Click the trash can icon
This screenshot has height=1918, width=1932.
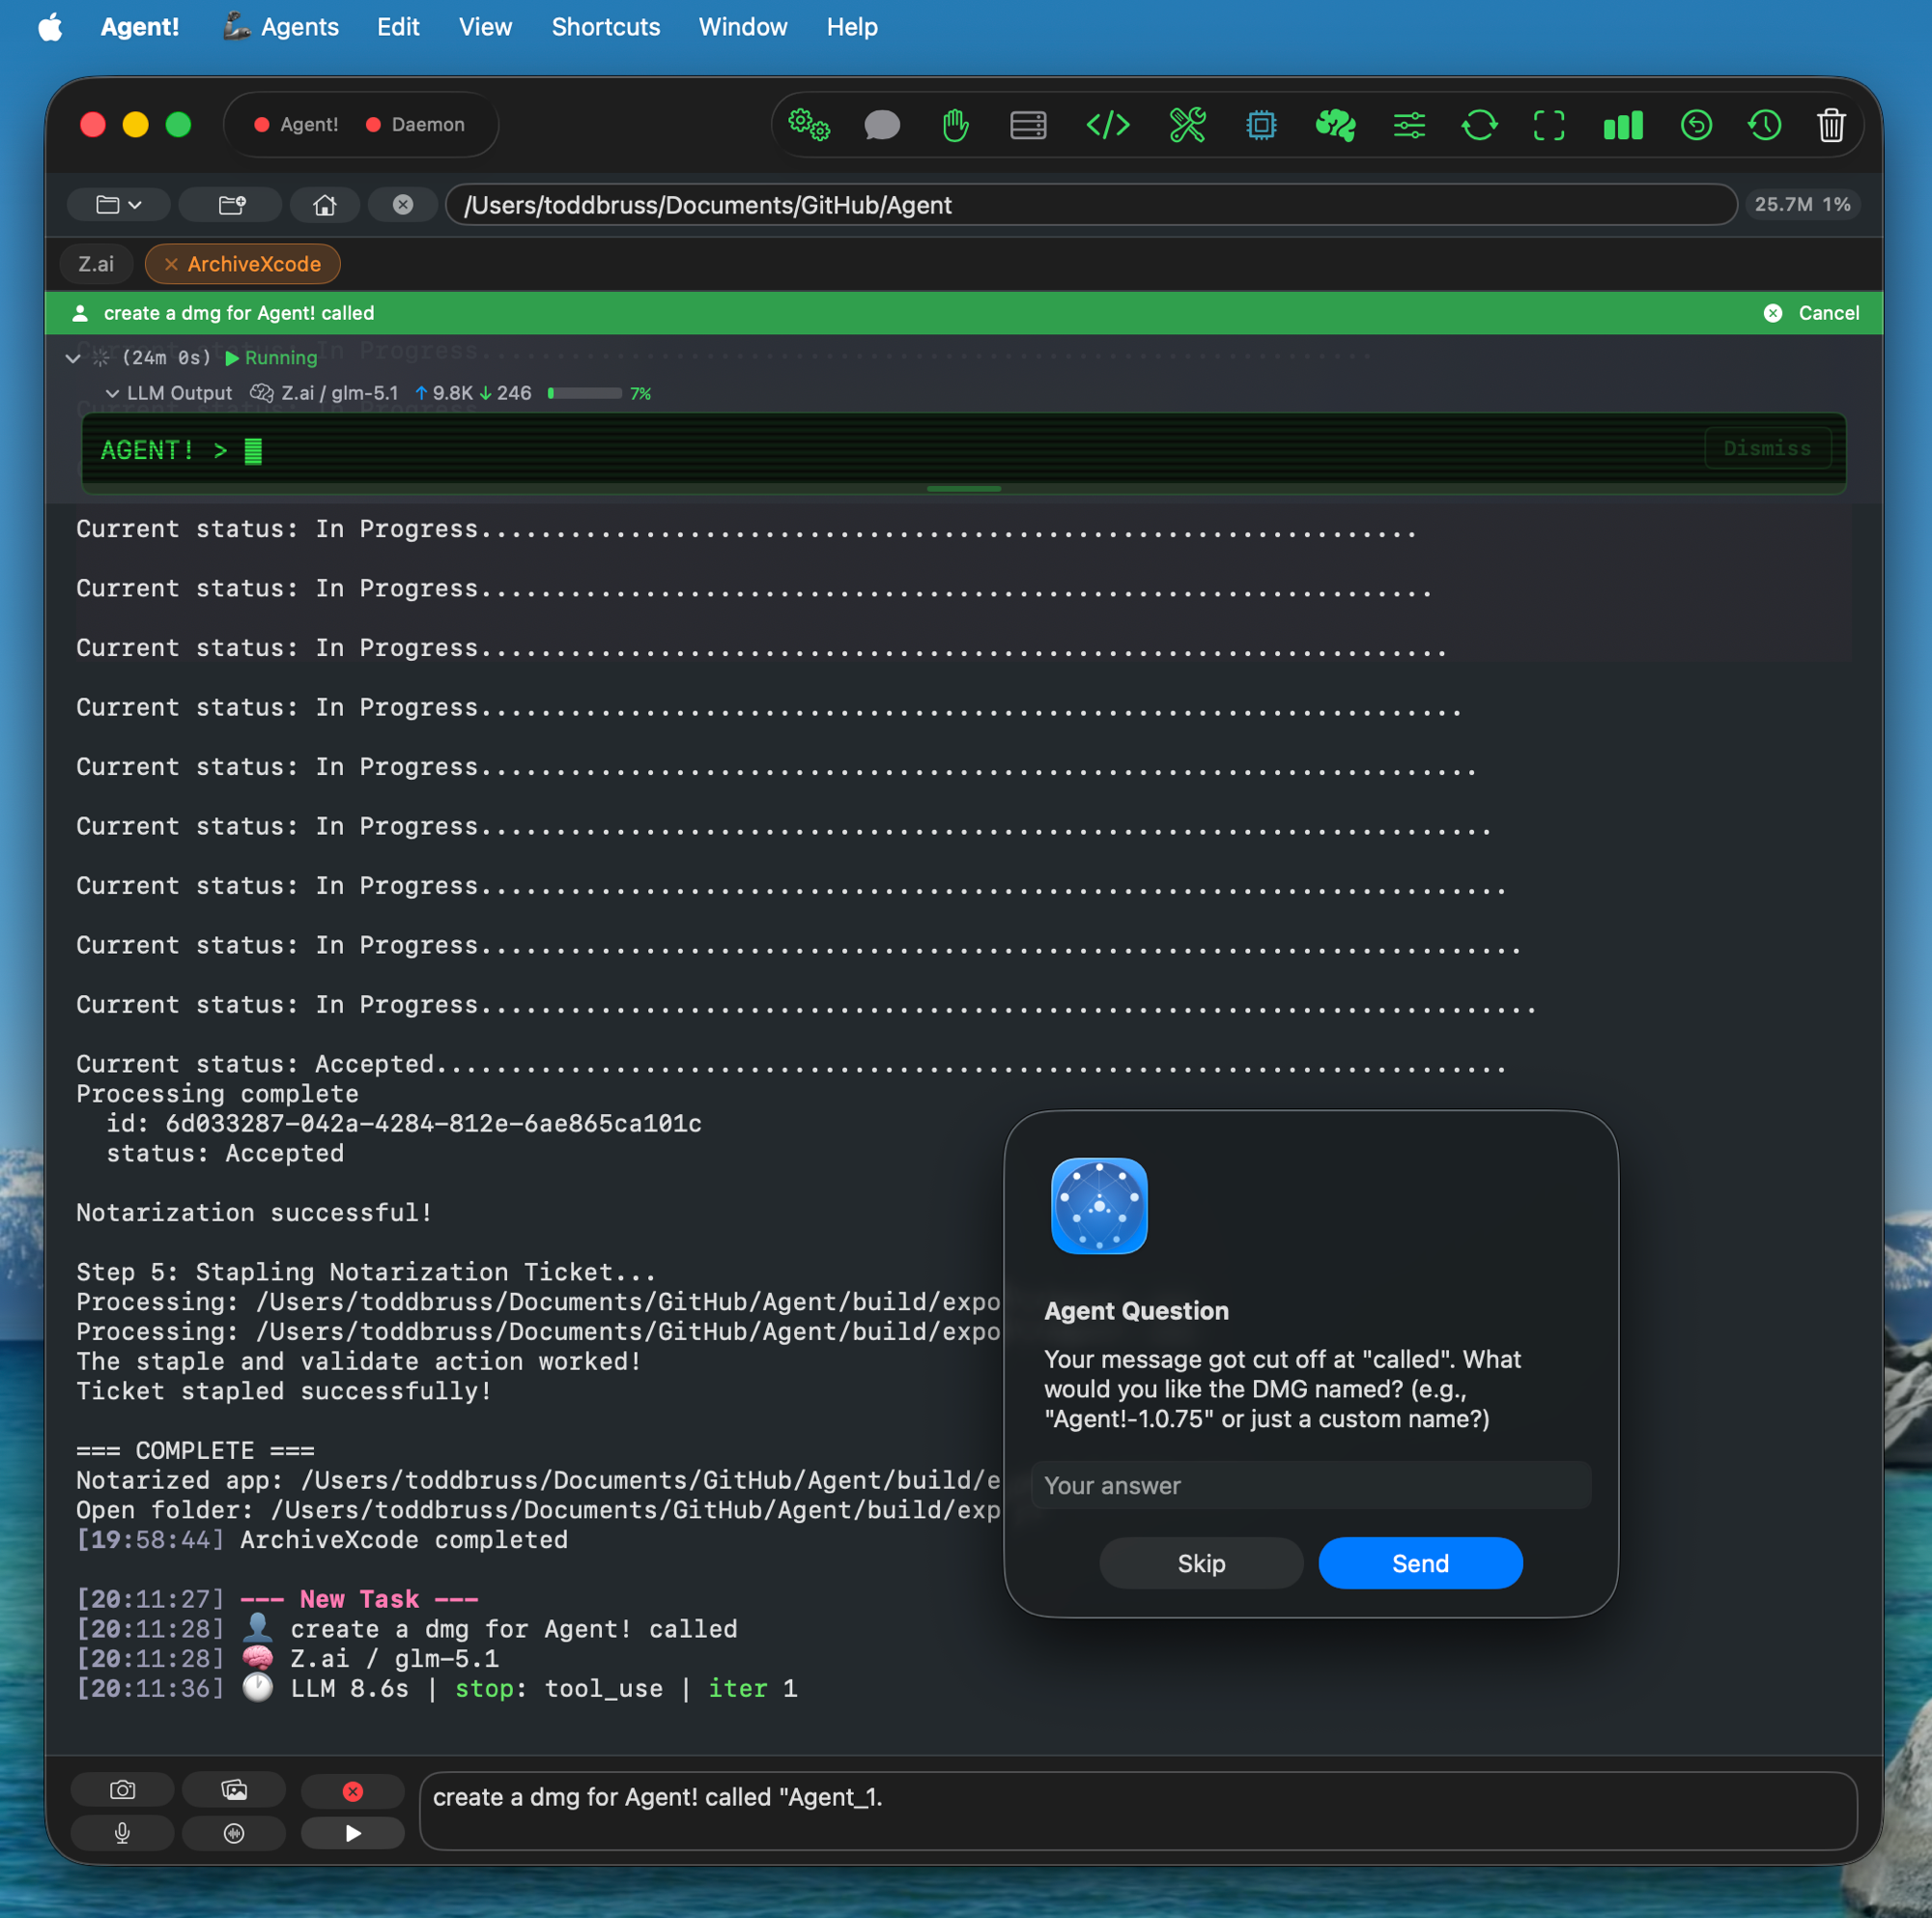tap(1830, 125)
